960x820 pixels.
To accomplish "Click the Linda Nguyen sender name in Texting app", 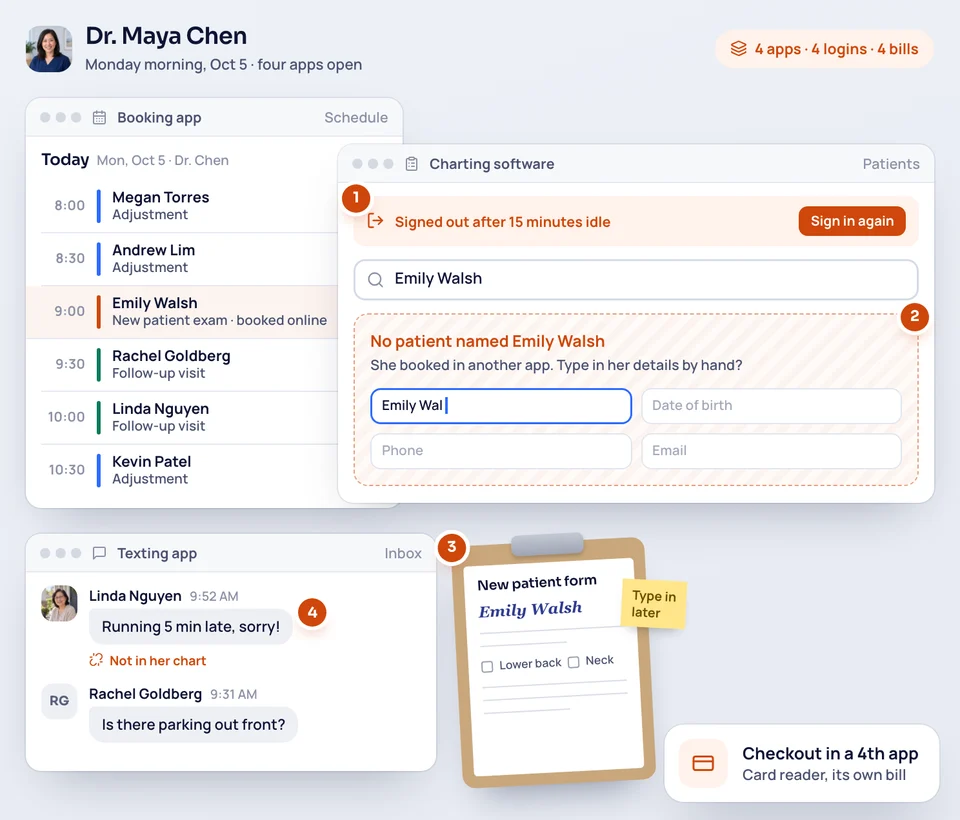I will click(x=135, y=596).
